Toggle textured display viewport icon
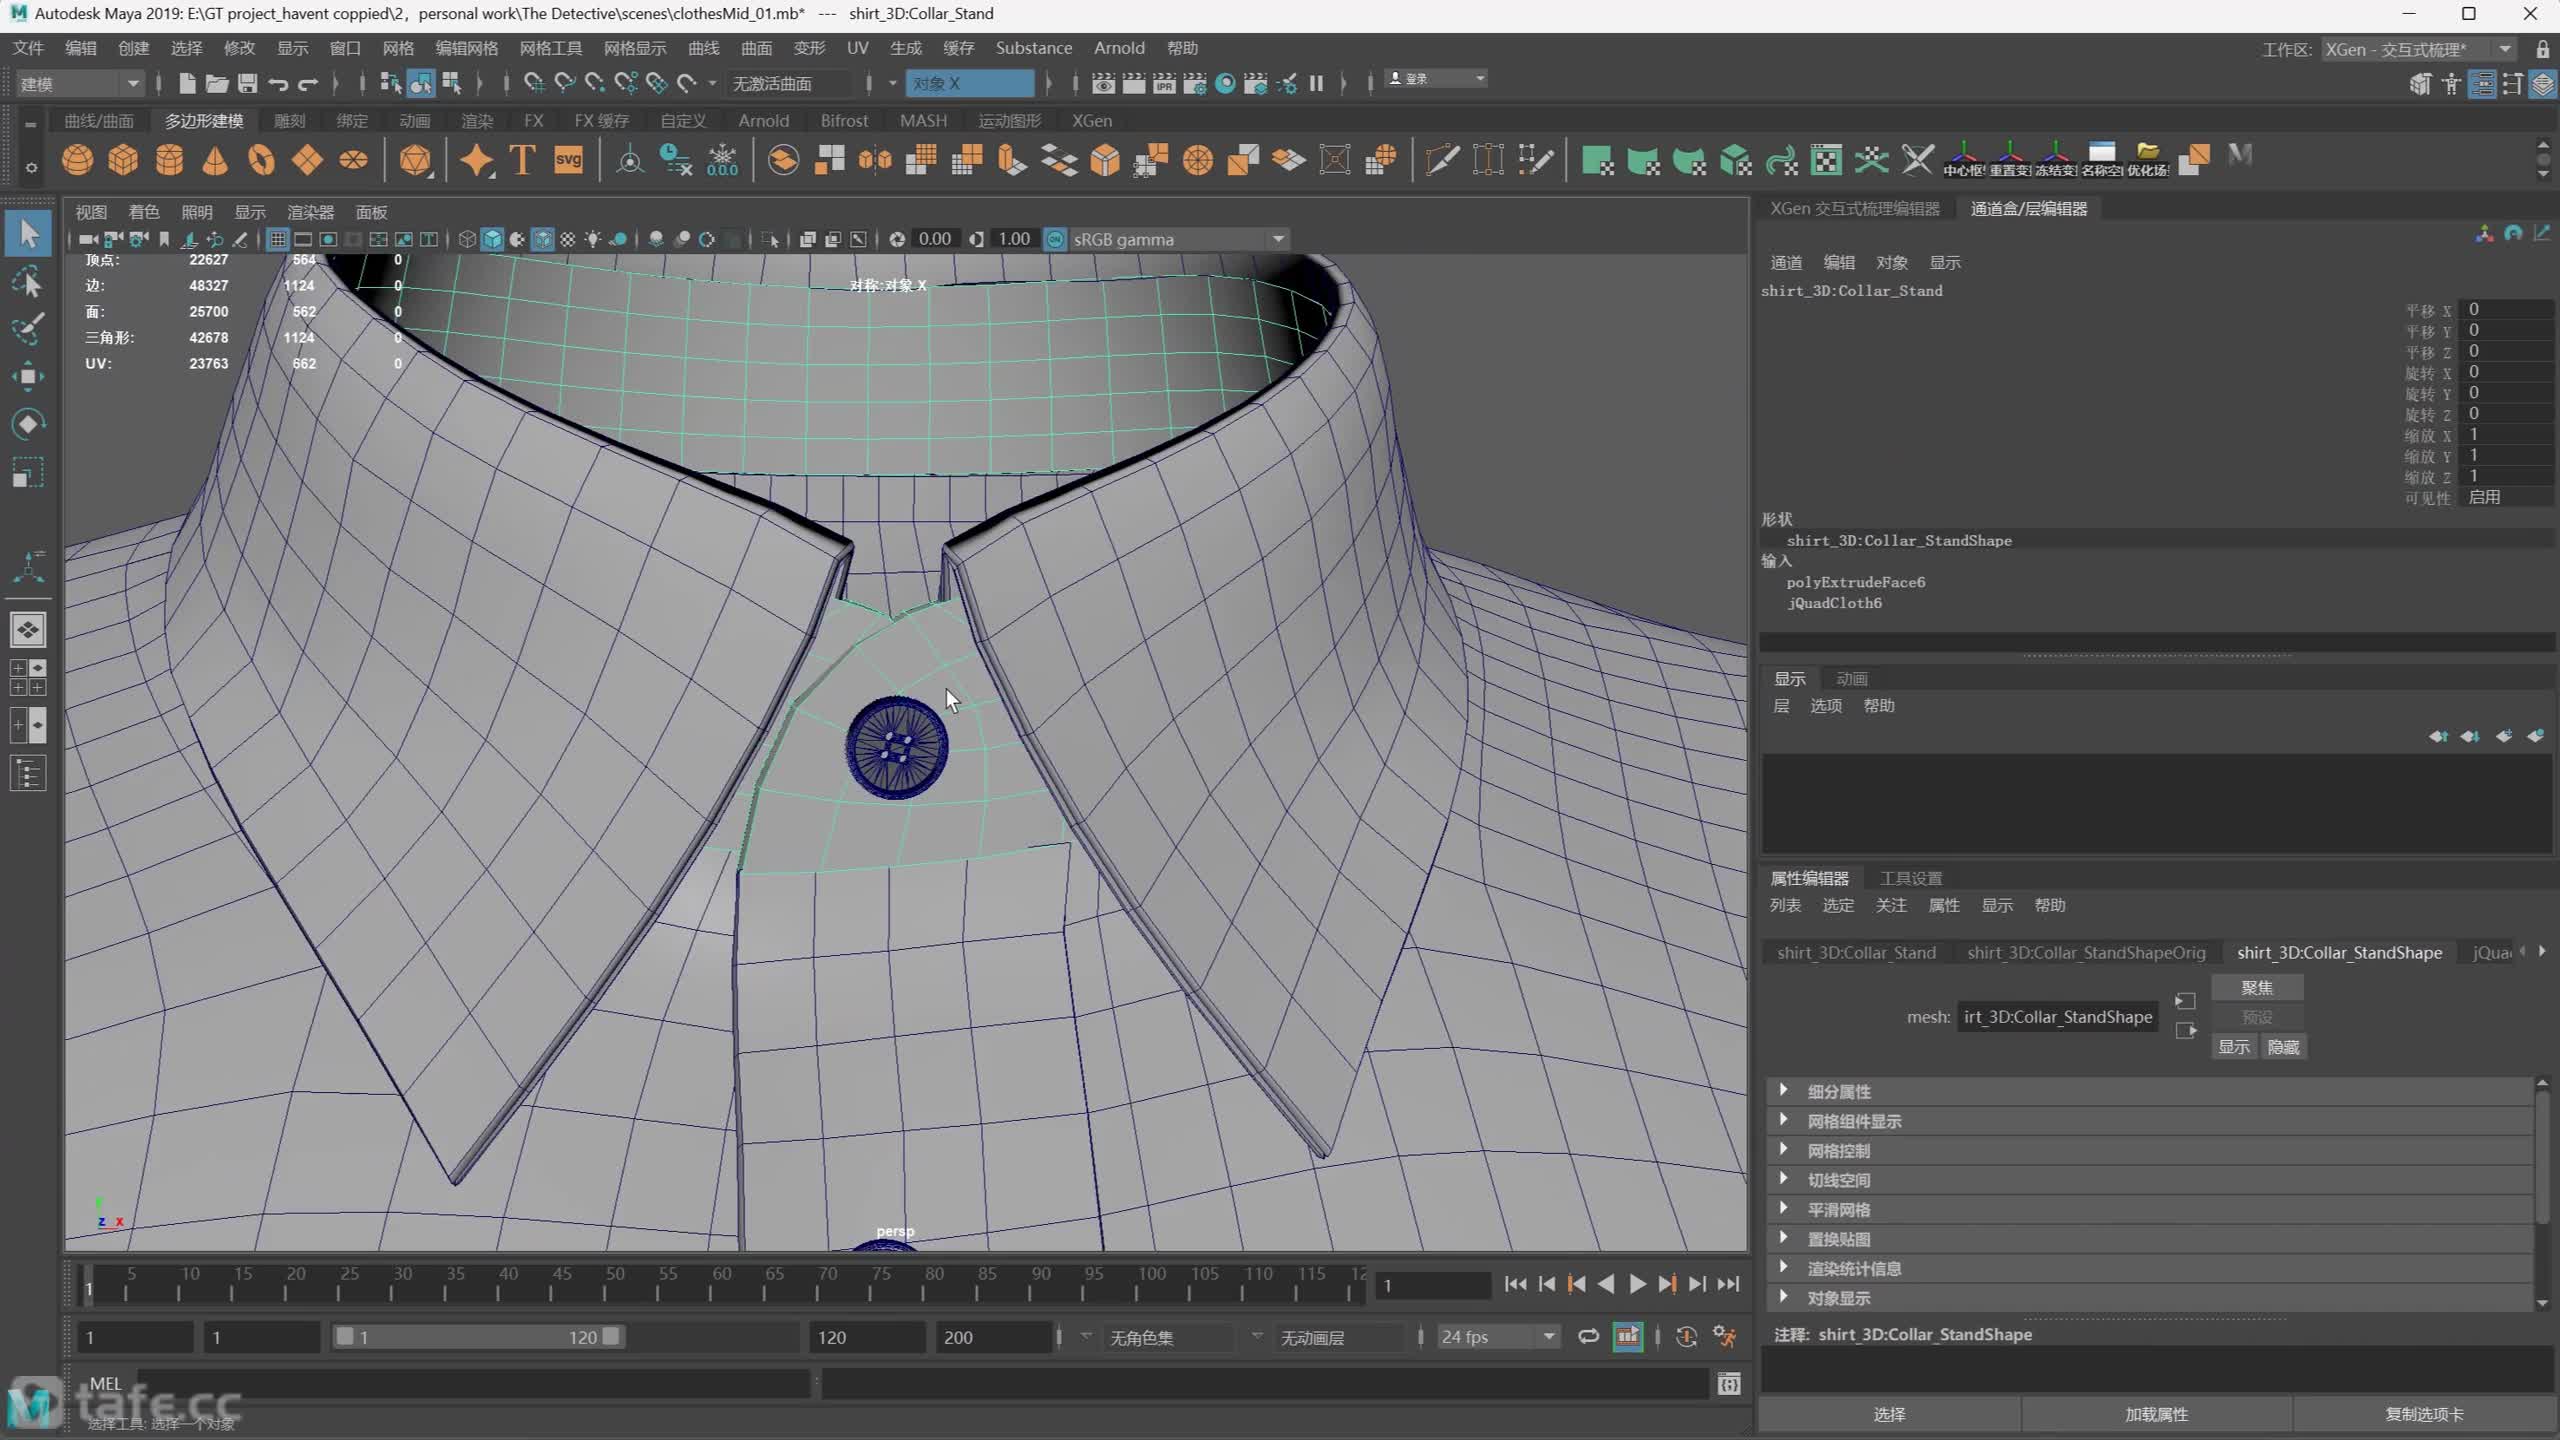Viewport: 2560px width, 1440px height. 567,239
